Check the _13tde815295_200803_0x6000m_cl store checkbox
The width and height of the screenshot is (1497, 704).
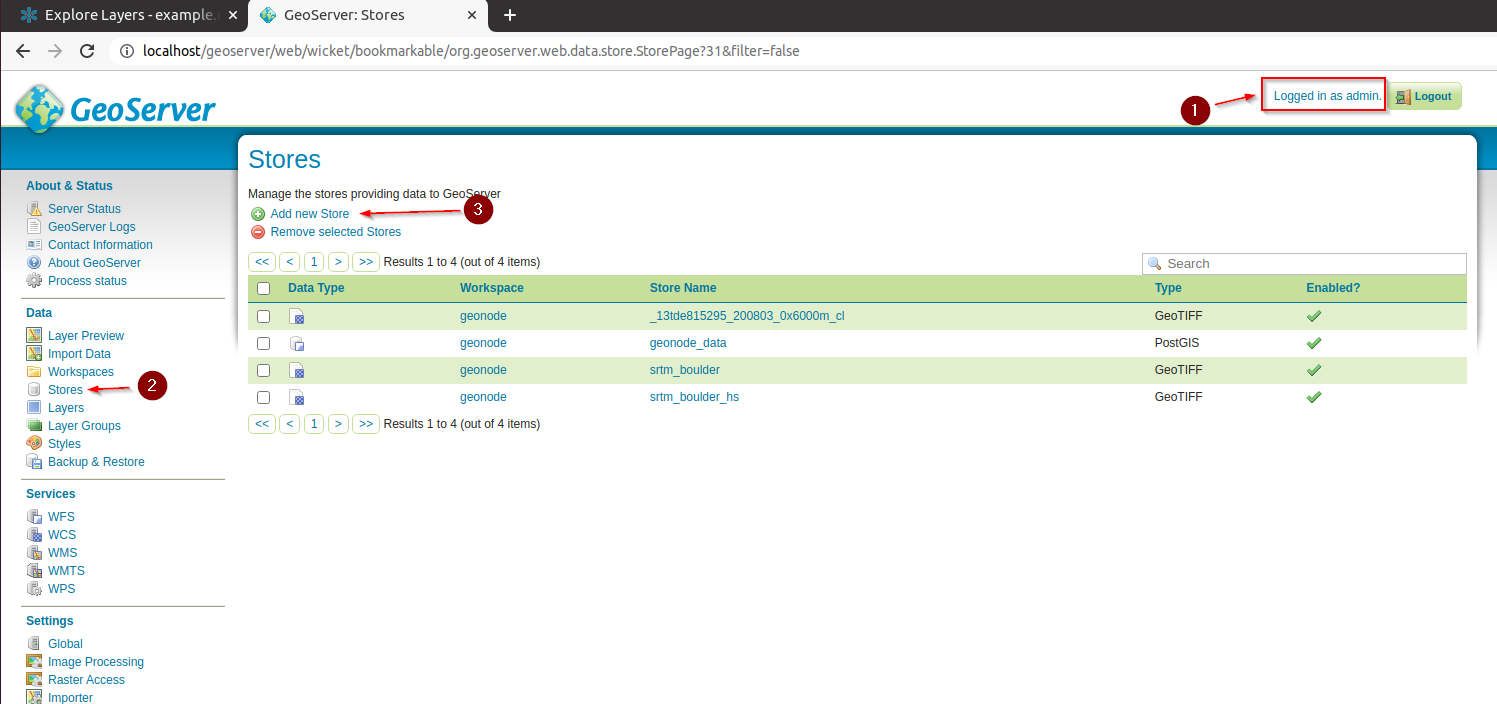pyautogui.click(x=264, y=316)
